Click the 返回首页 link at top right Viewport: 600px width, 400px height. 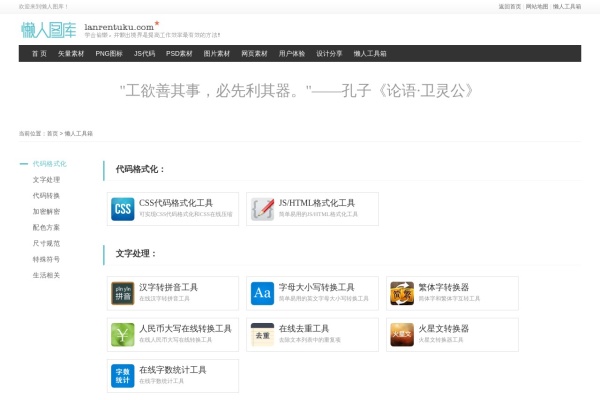[509, 6]
